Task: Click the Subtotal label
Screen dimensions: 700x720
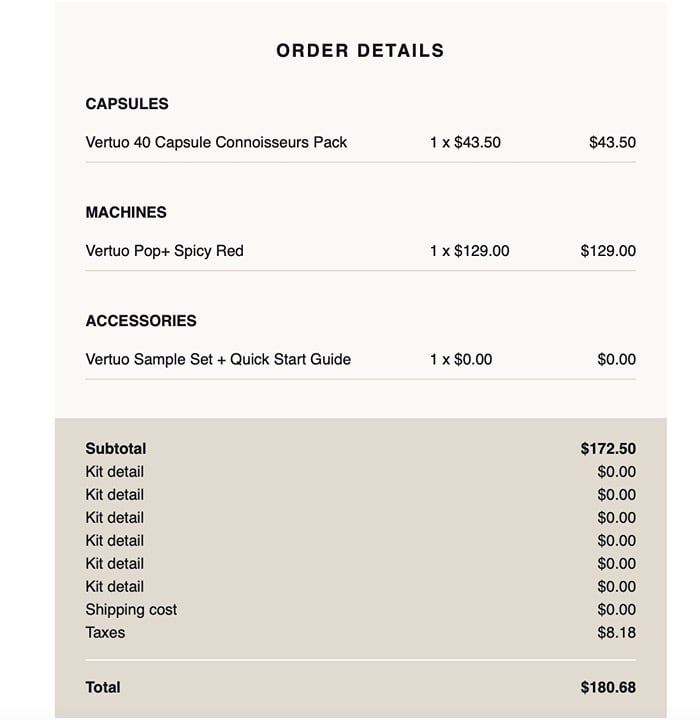Action: coord(116,449)
